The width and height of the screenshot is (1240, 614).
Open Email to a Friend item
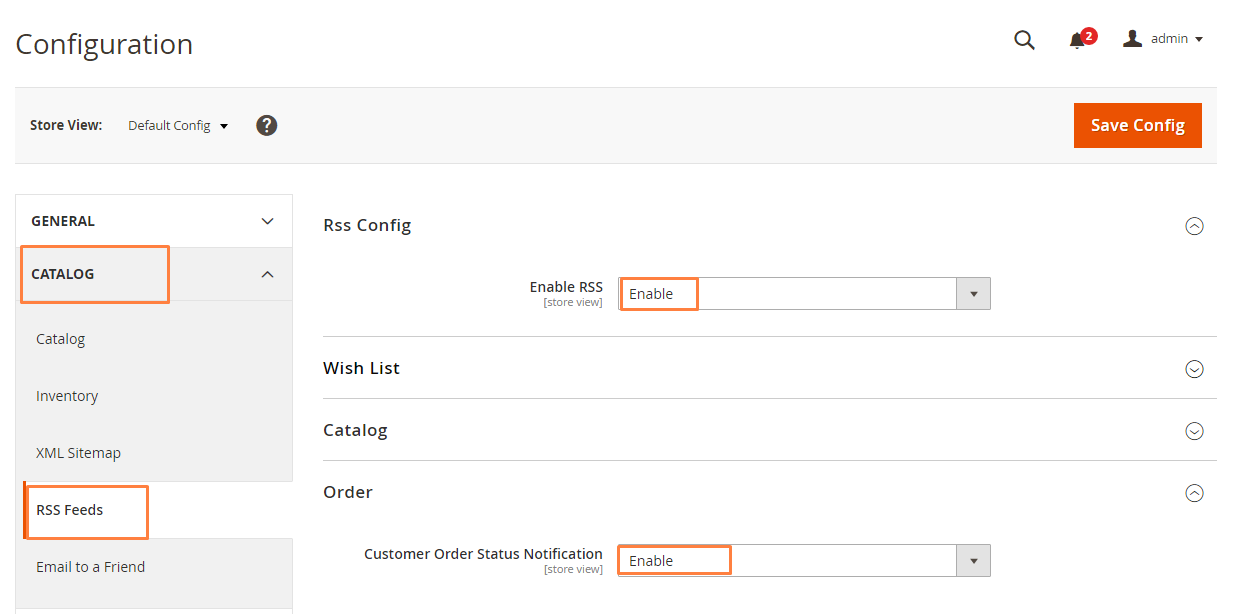point(91,567)
